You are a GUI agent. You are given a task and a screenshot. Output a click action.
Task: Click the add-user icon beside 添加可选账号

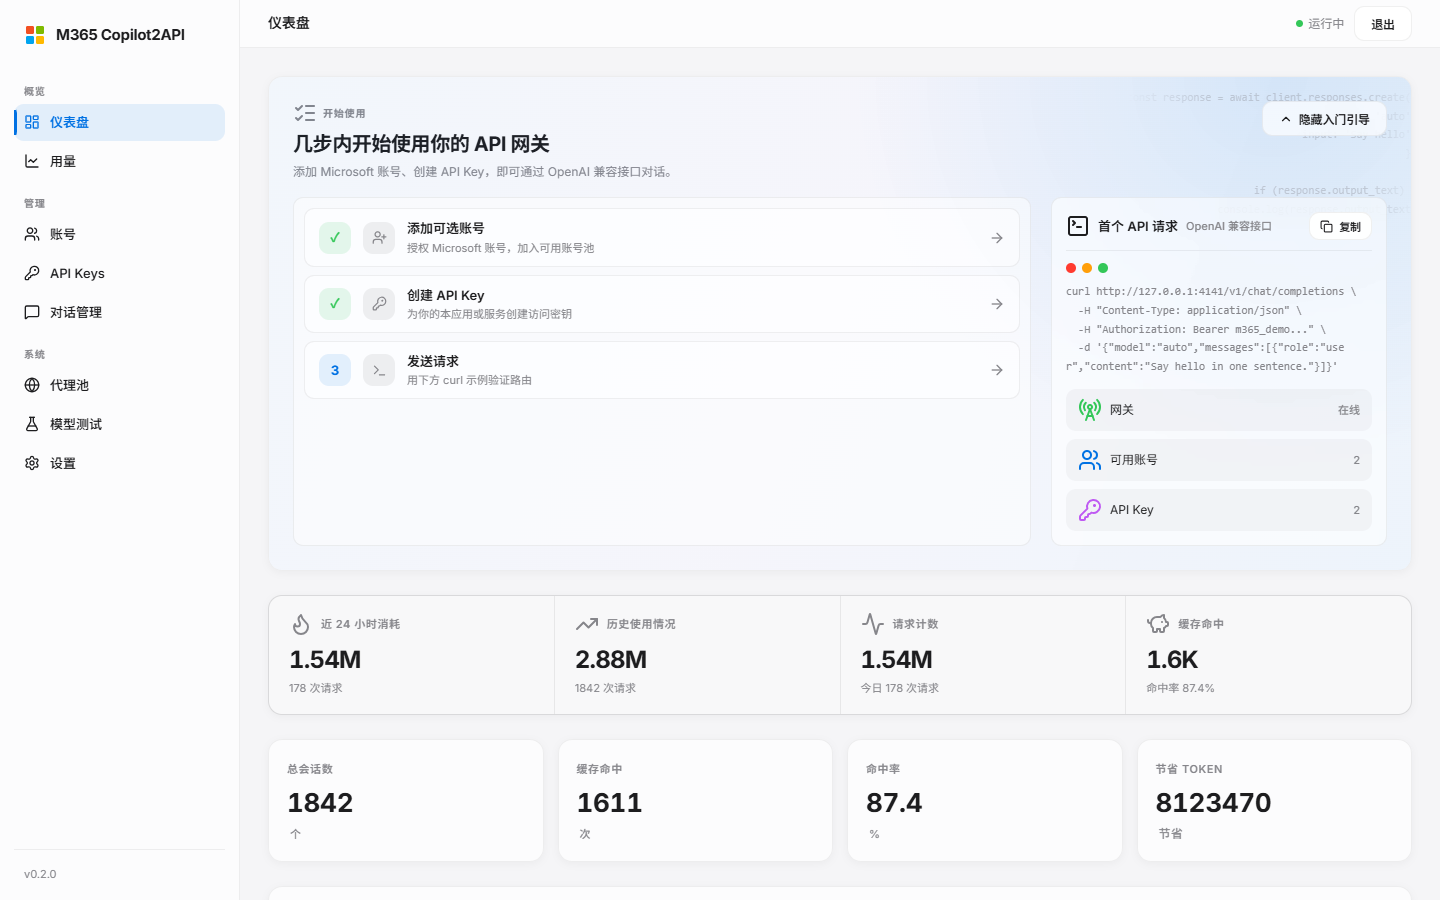click(379, 238)
